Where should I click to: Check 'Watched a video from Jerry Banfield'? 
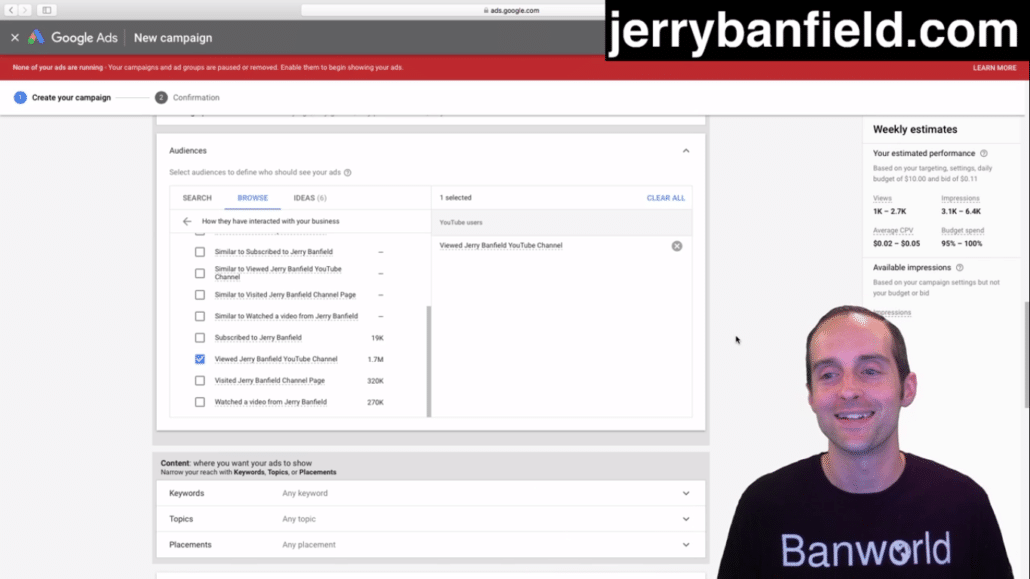200,402
